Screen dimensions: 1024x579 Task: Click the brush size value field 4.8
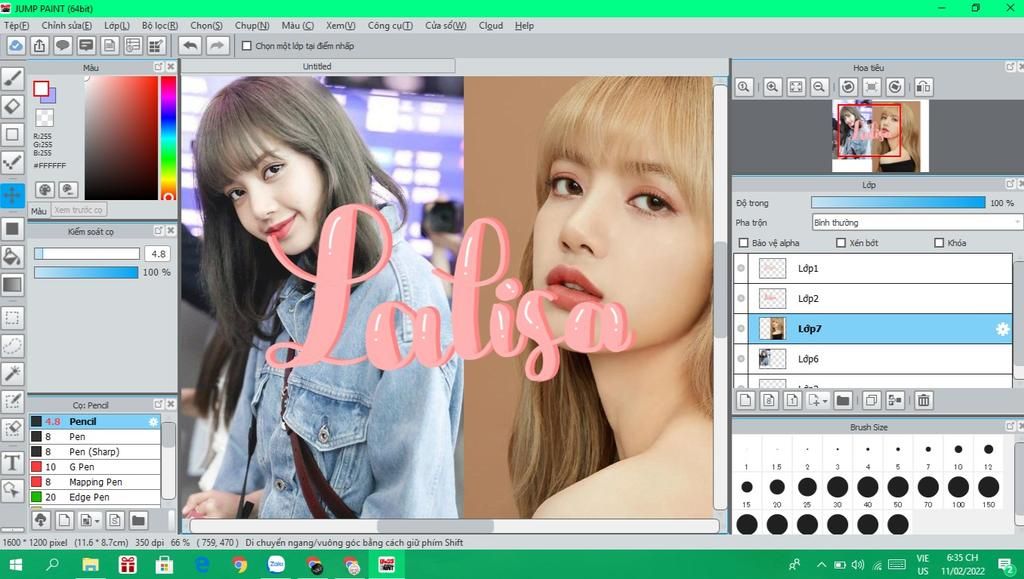158,253
